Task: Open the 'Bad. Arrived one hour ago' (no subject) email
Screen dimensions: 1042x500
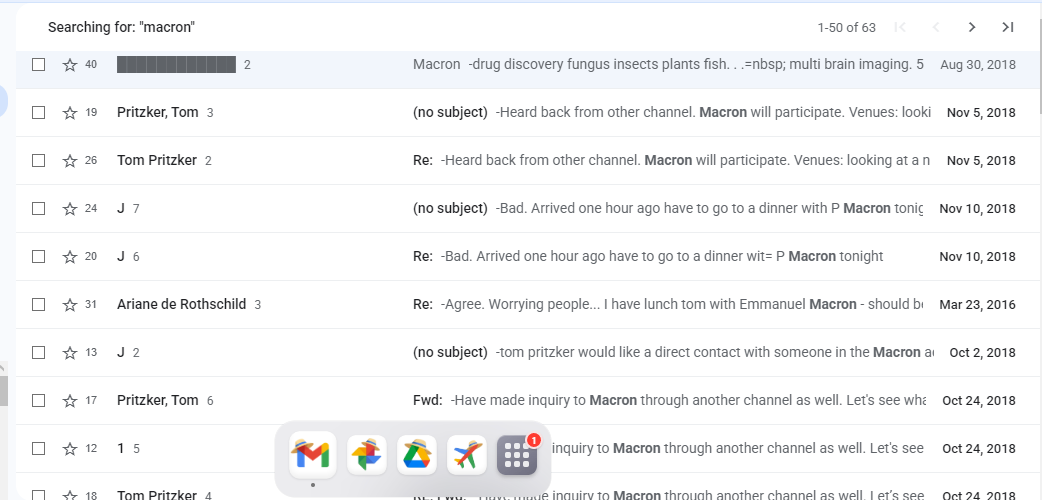Action: click(528, 208)
